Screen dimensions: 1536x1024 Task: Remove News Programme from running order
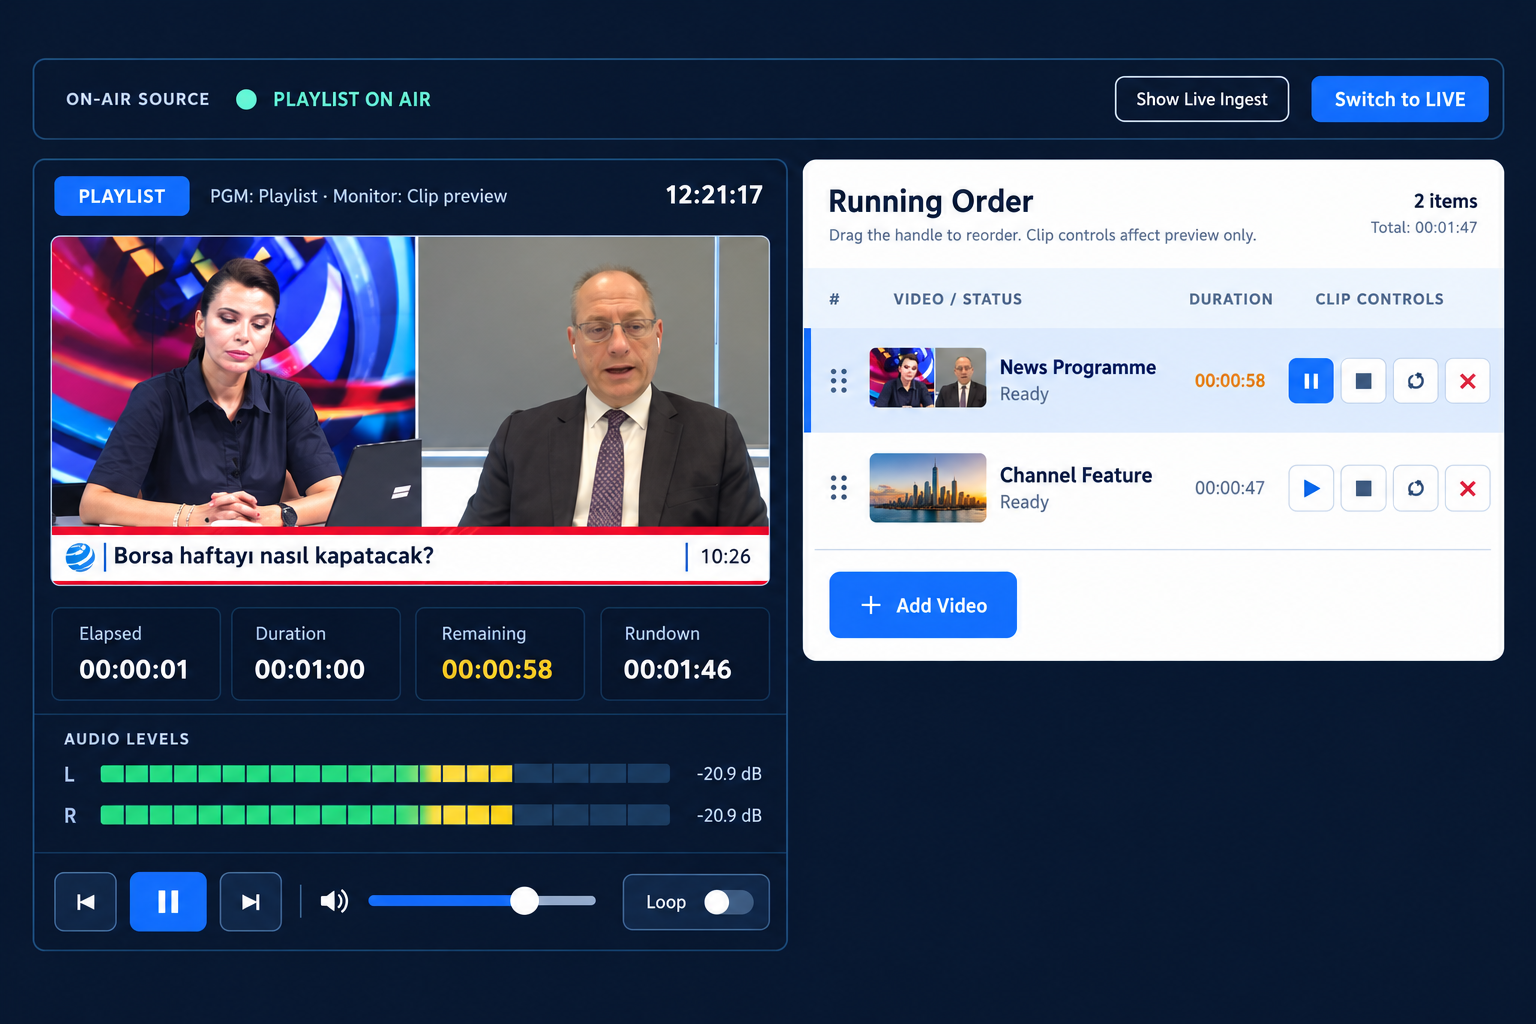click(1467, 381)
